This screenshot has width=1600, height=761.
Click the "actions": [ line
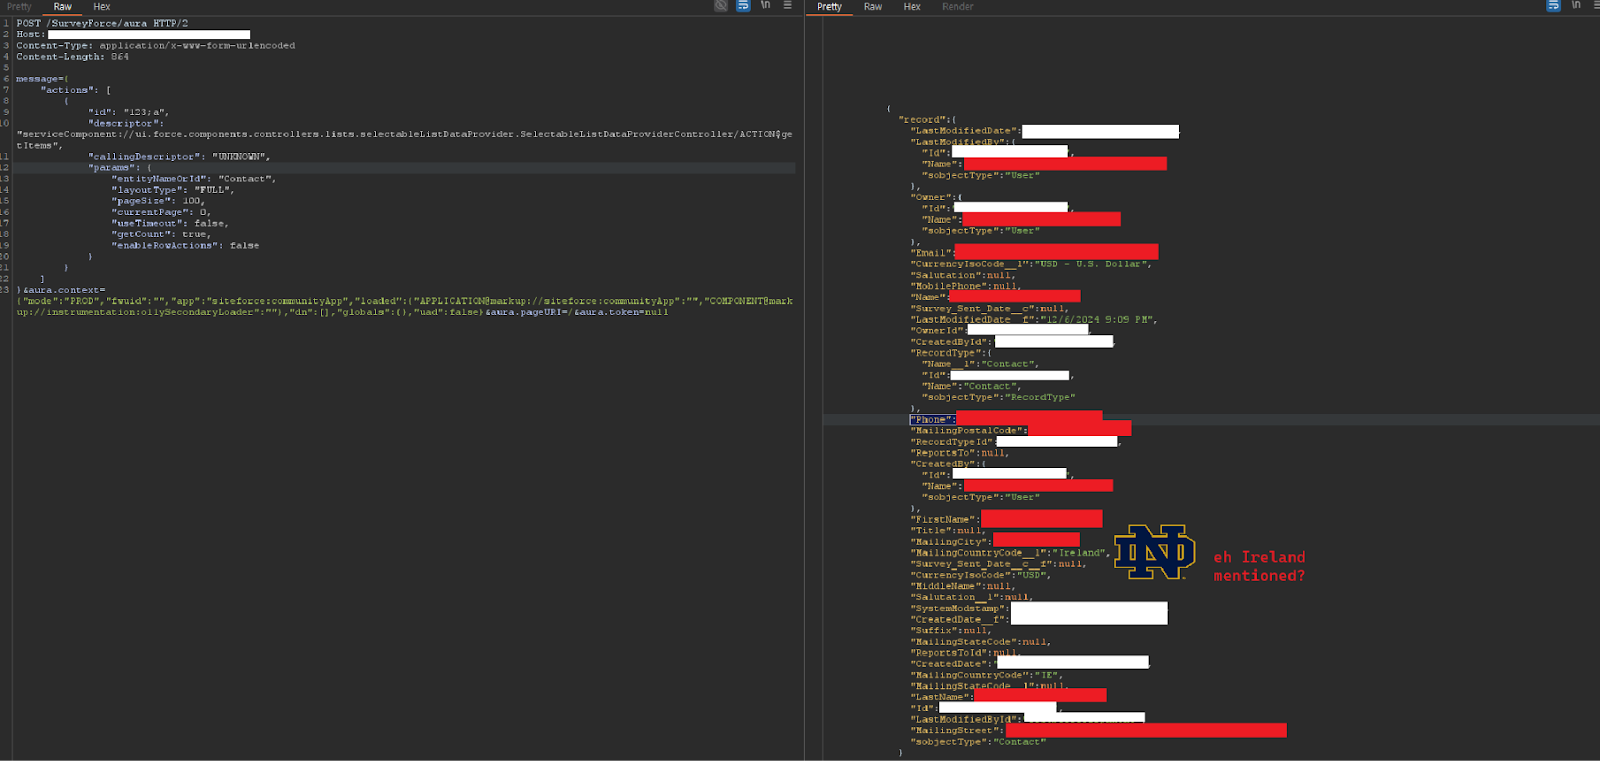click(x=76, y=90)
